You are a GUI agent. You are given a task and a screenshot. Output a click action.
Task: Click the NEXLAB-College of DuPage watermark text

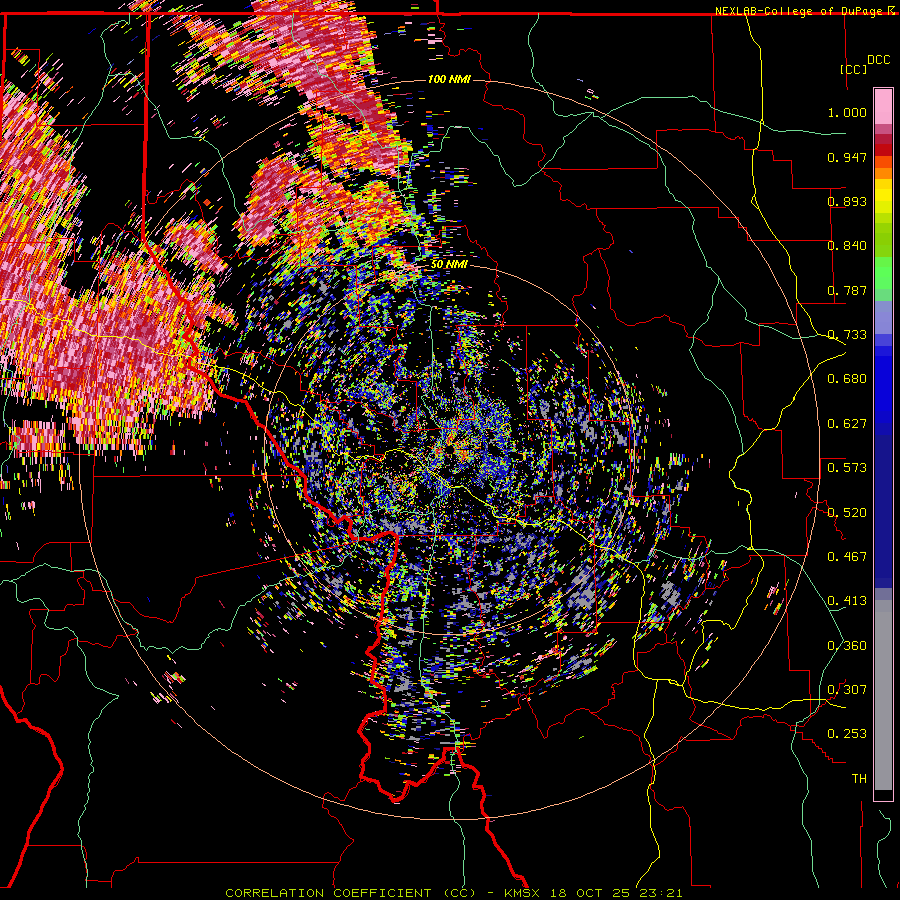point(801,11)
